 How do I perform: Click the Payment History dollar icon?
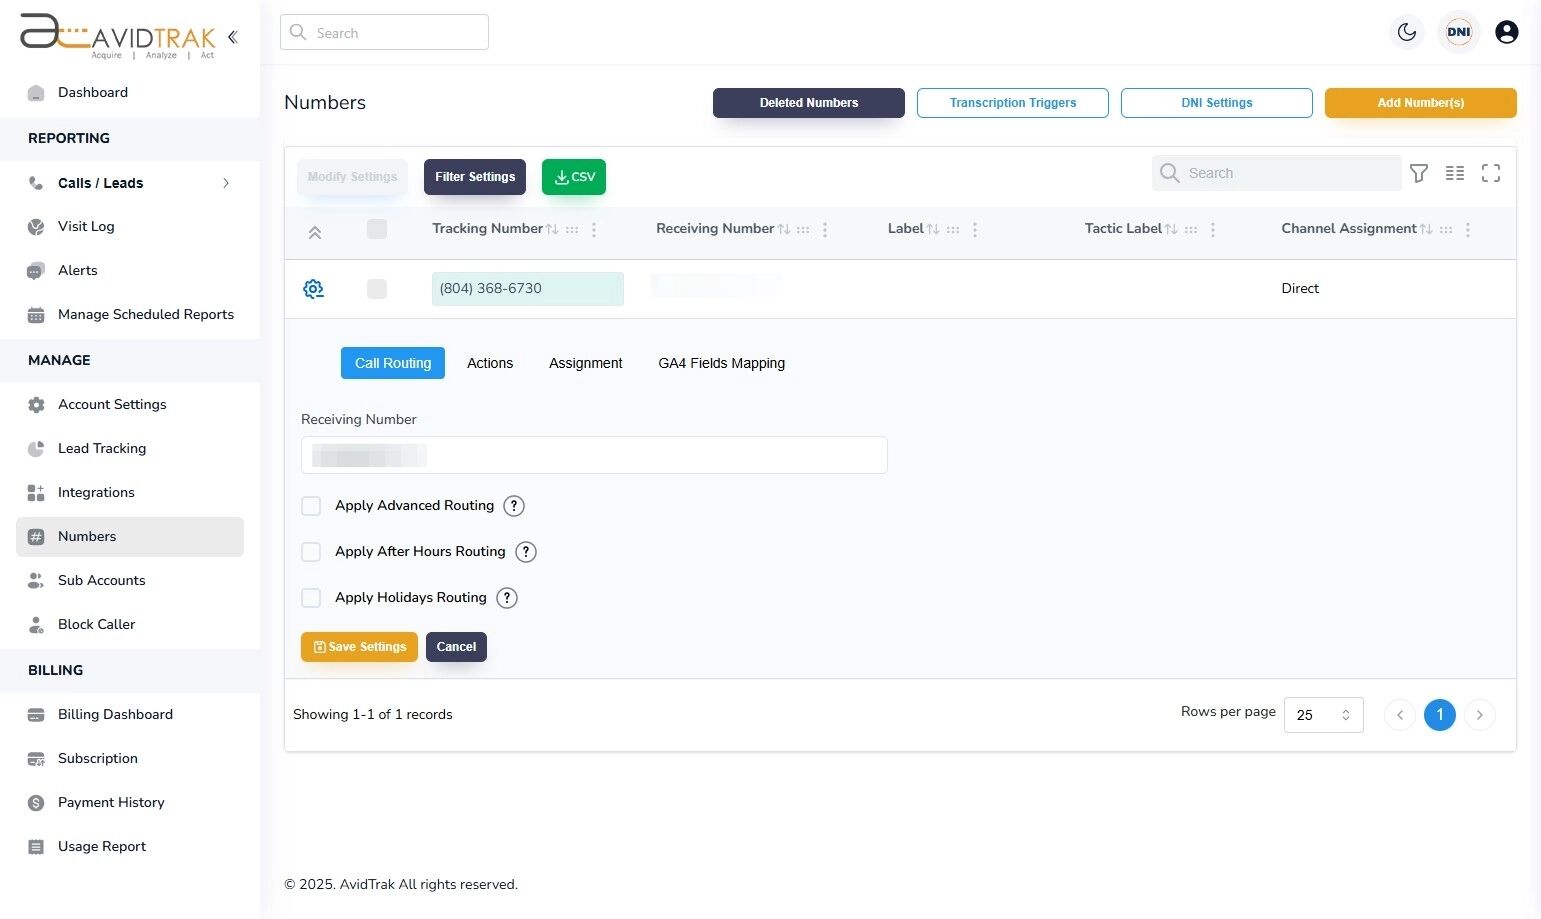[36, 803]
